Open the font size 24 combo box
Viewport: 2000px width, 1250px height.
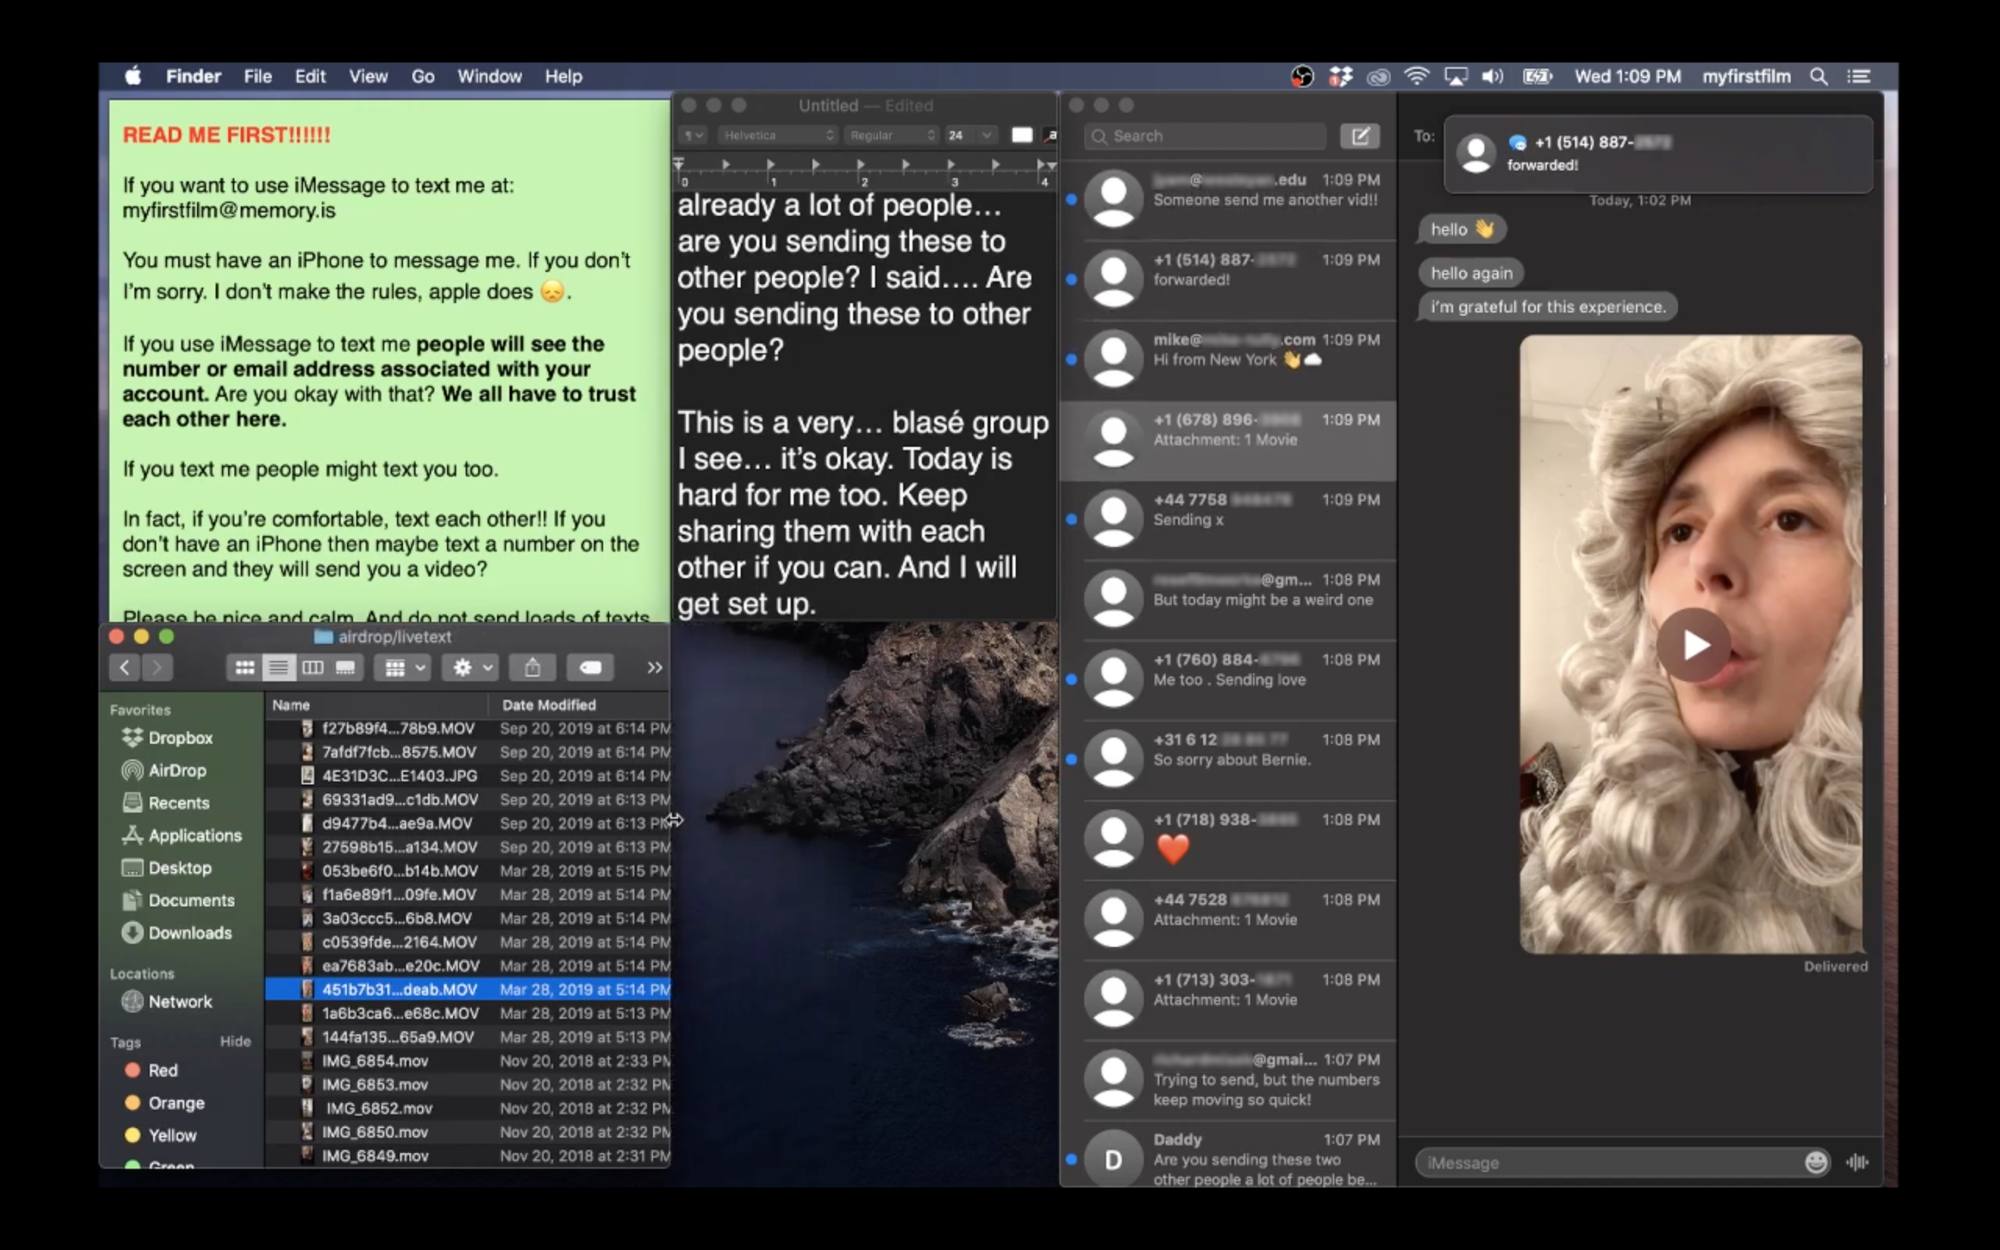[x=970, y=135]
